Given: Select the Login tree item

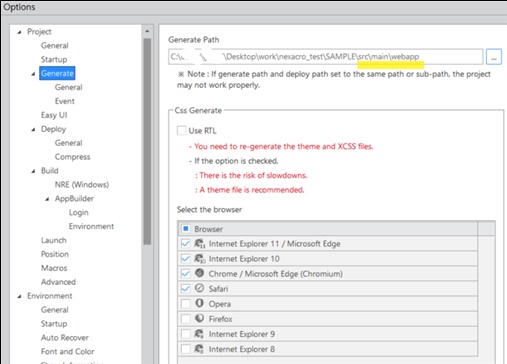Looking at the screenshot, I should pos(79,212).
